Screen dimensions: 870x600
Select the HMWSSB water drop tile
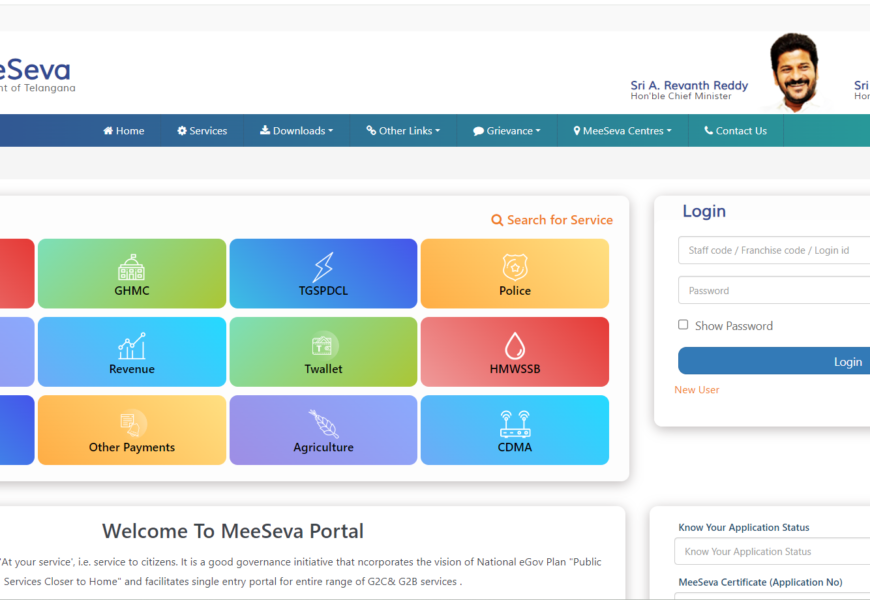point(514,352)
